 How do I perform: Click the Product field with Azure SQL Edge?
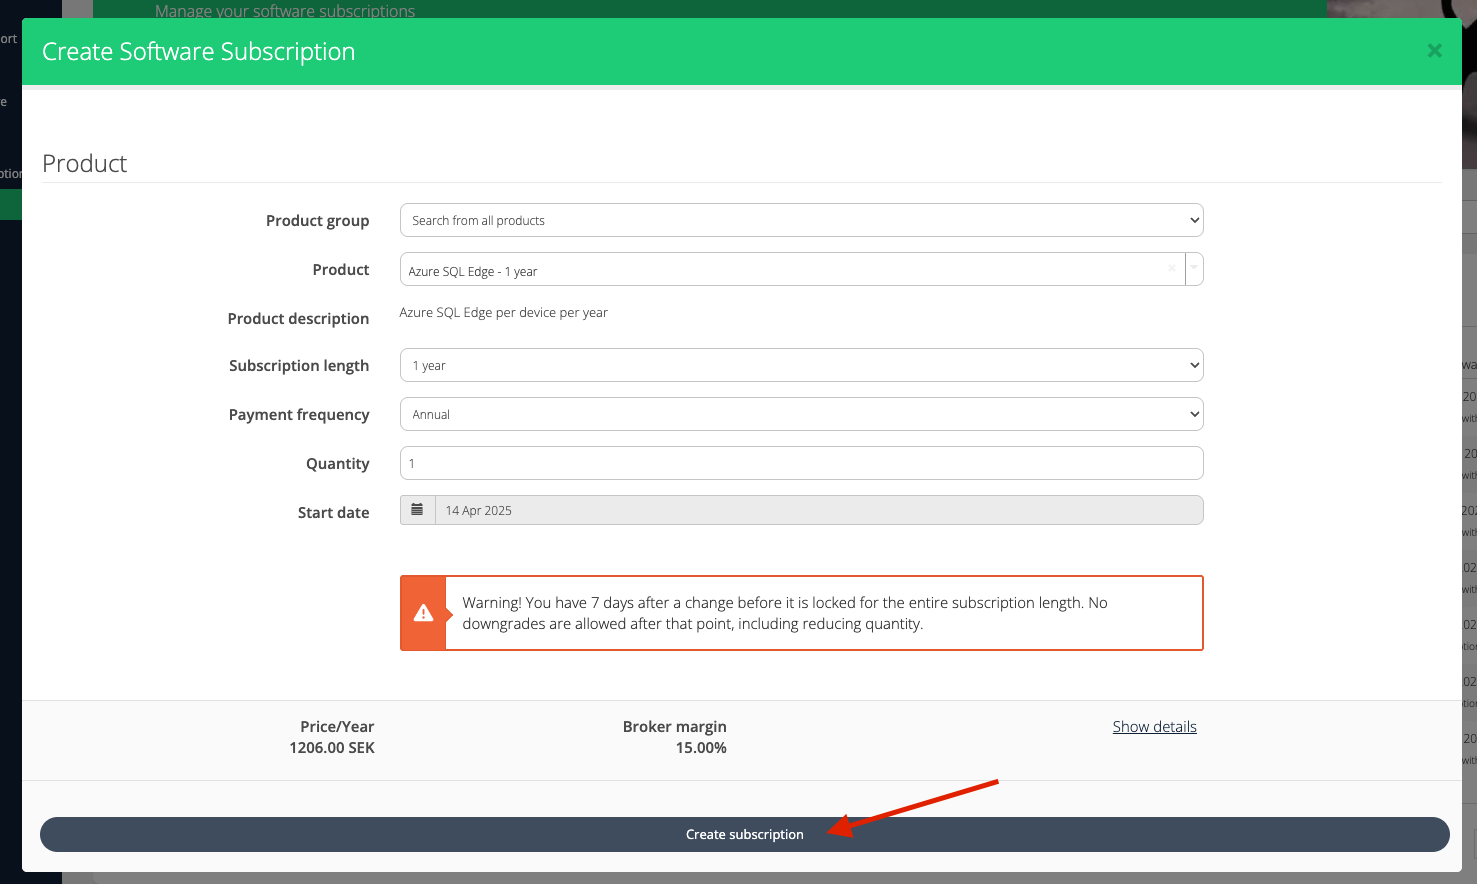(780, 270)
